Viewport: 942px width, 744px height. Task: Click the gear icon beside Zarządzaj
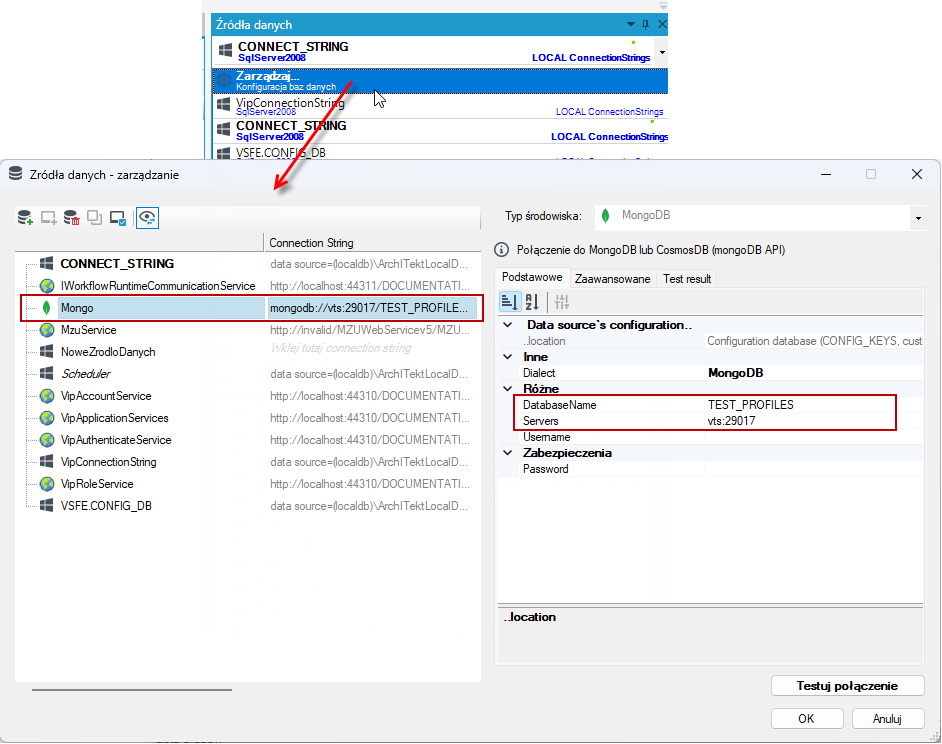(x=223, y=81)
